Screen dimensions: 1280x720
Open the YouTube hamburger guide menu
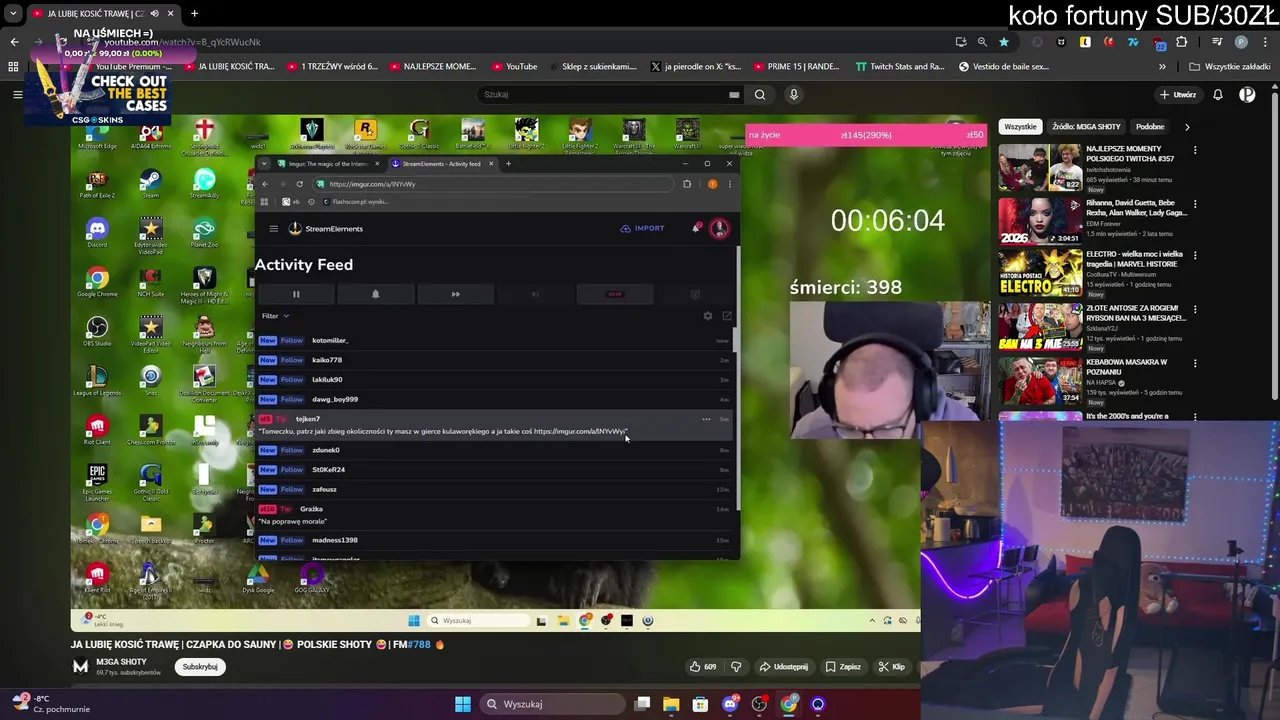pyautogui.click(x=17, y=95)
